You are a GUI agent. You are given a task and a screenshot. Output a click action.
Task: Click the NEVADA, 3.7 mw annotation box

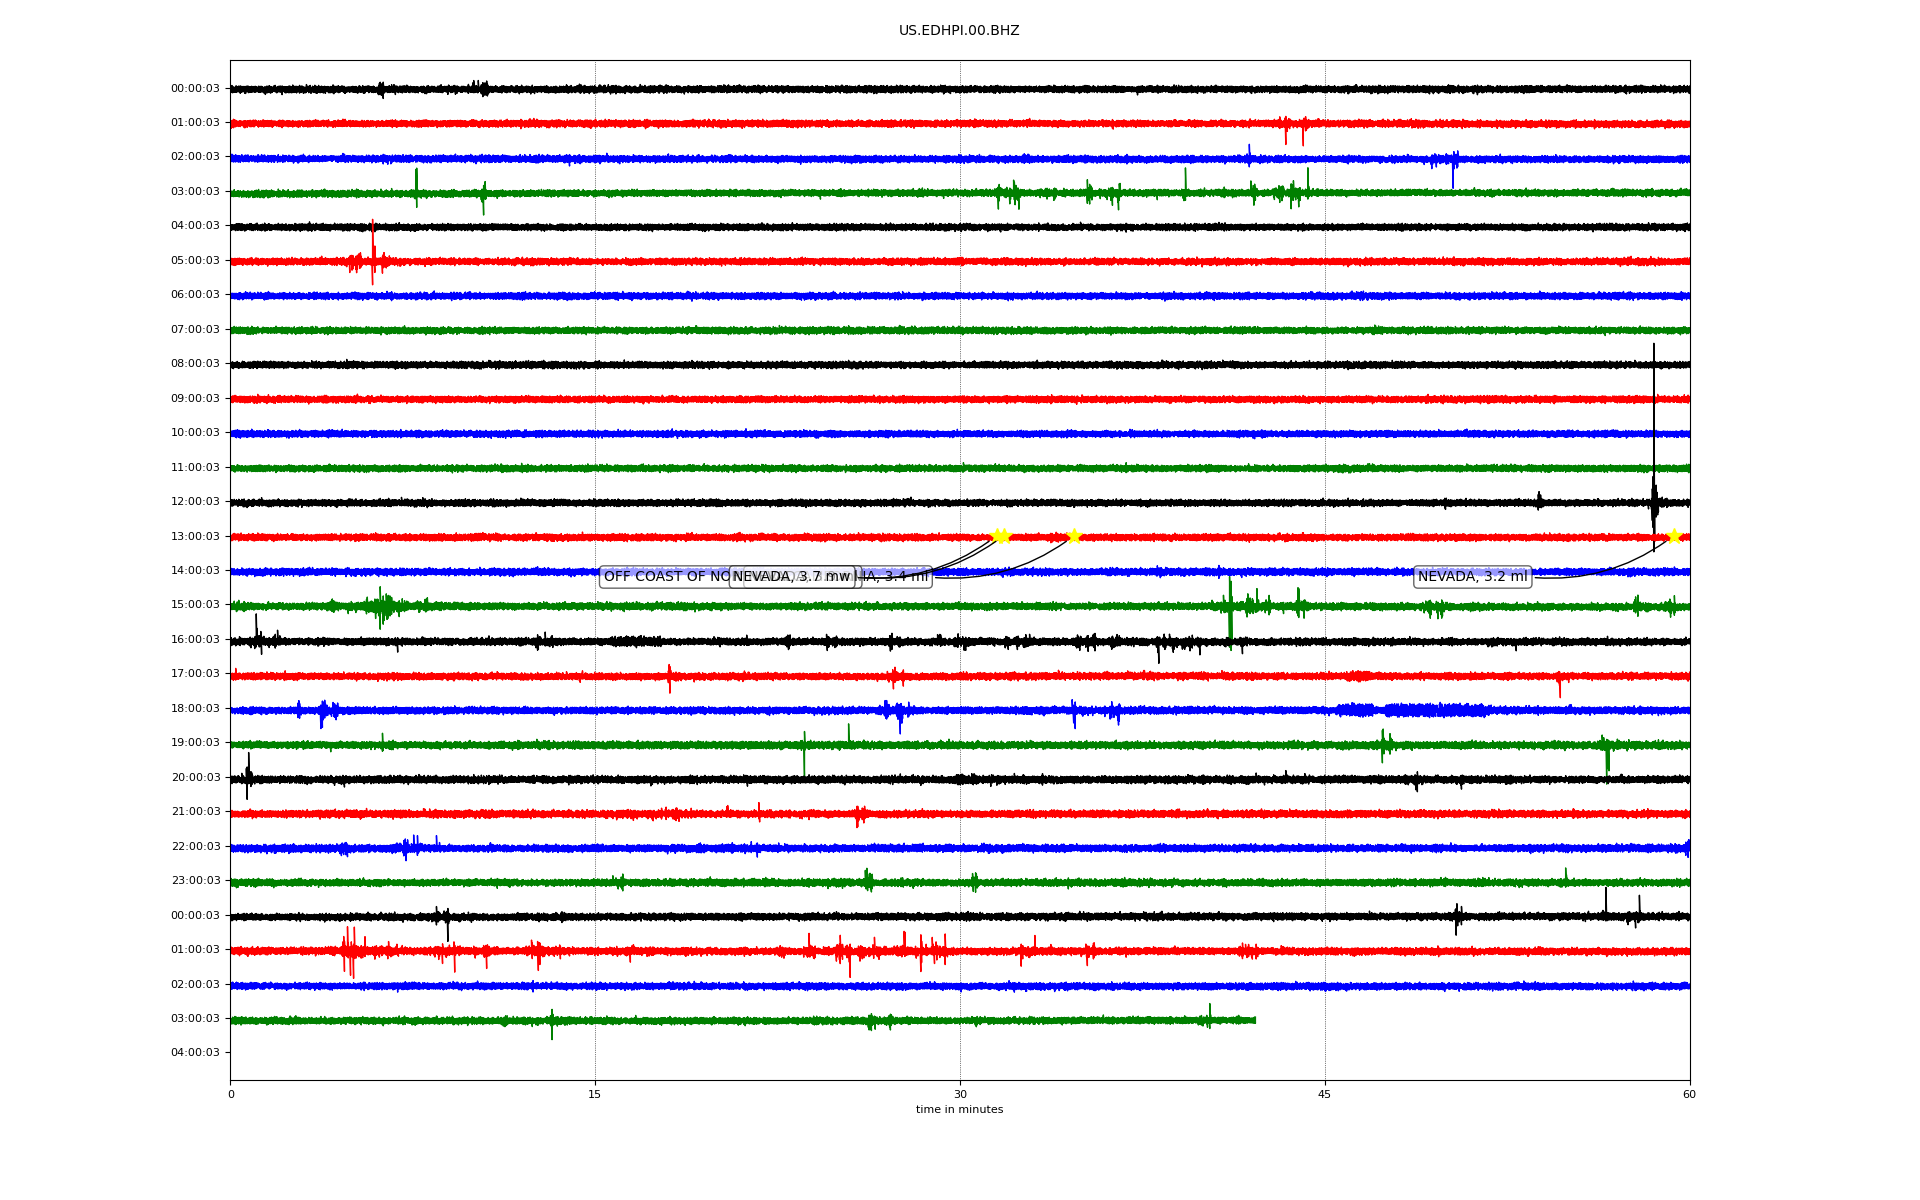tap(792, 577)
